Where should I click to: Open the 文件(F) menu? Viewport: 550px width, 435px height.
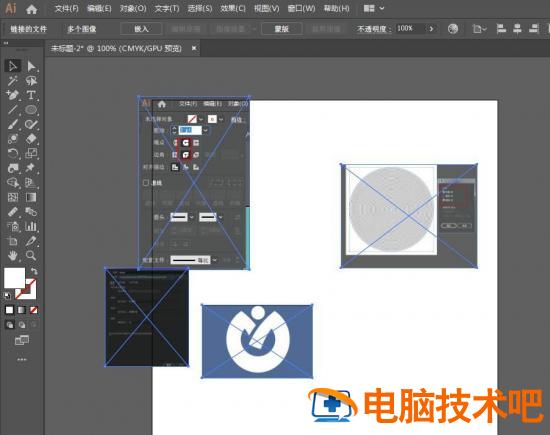click(66, 8)
